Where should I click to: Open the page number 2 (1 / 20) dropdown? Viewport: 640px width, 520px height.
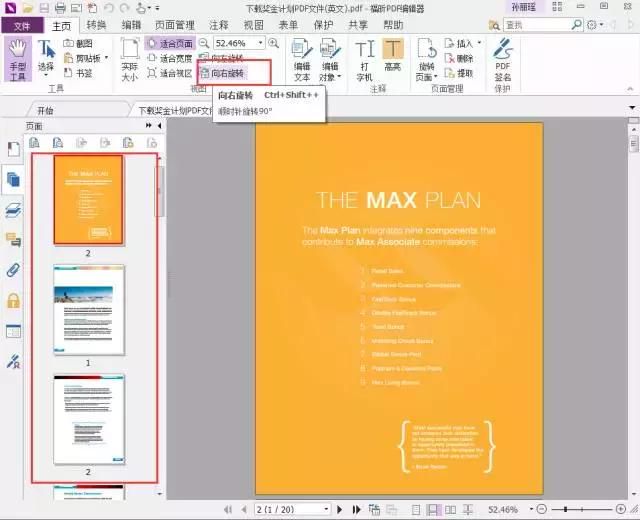[326, 509]
